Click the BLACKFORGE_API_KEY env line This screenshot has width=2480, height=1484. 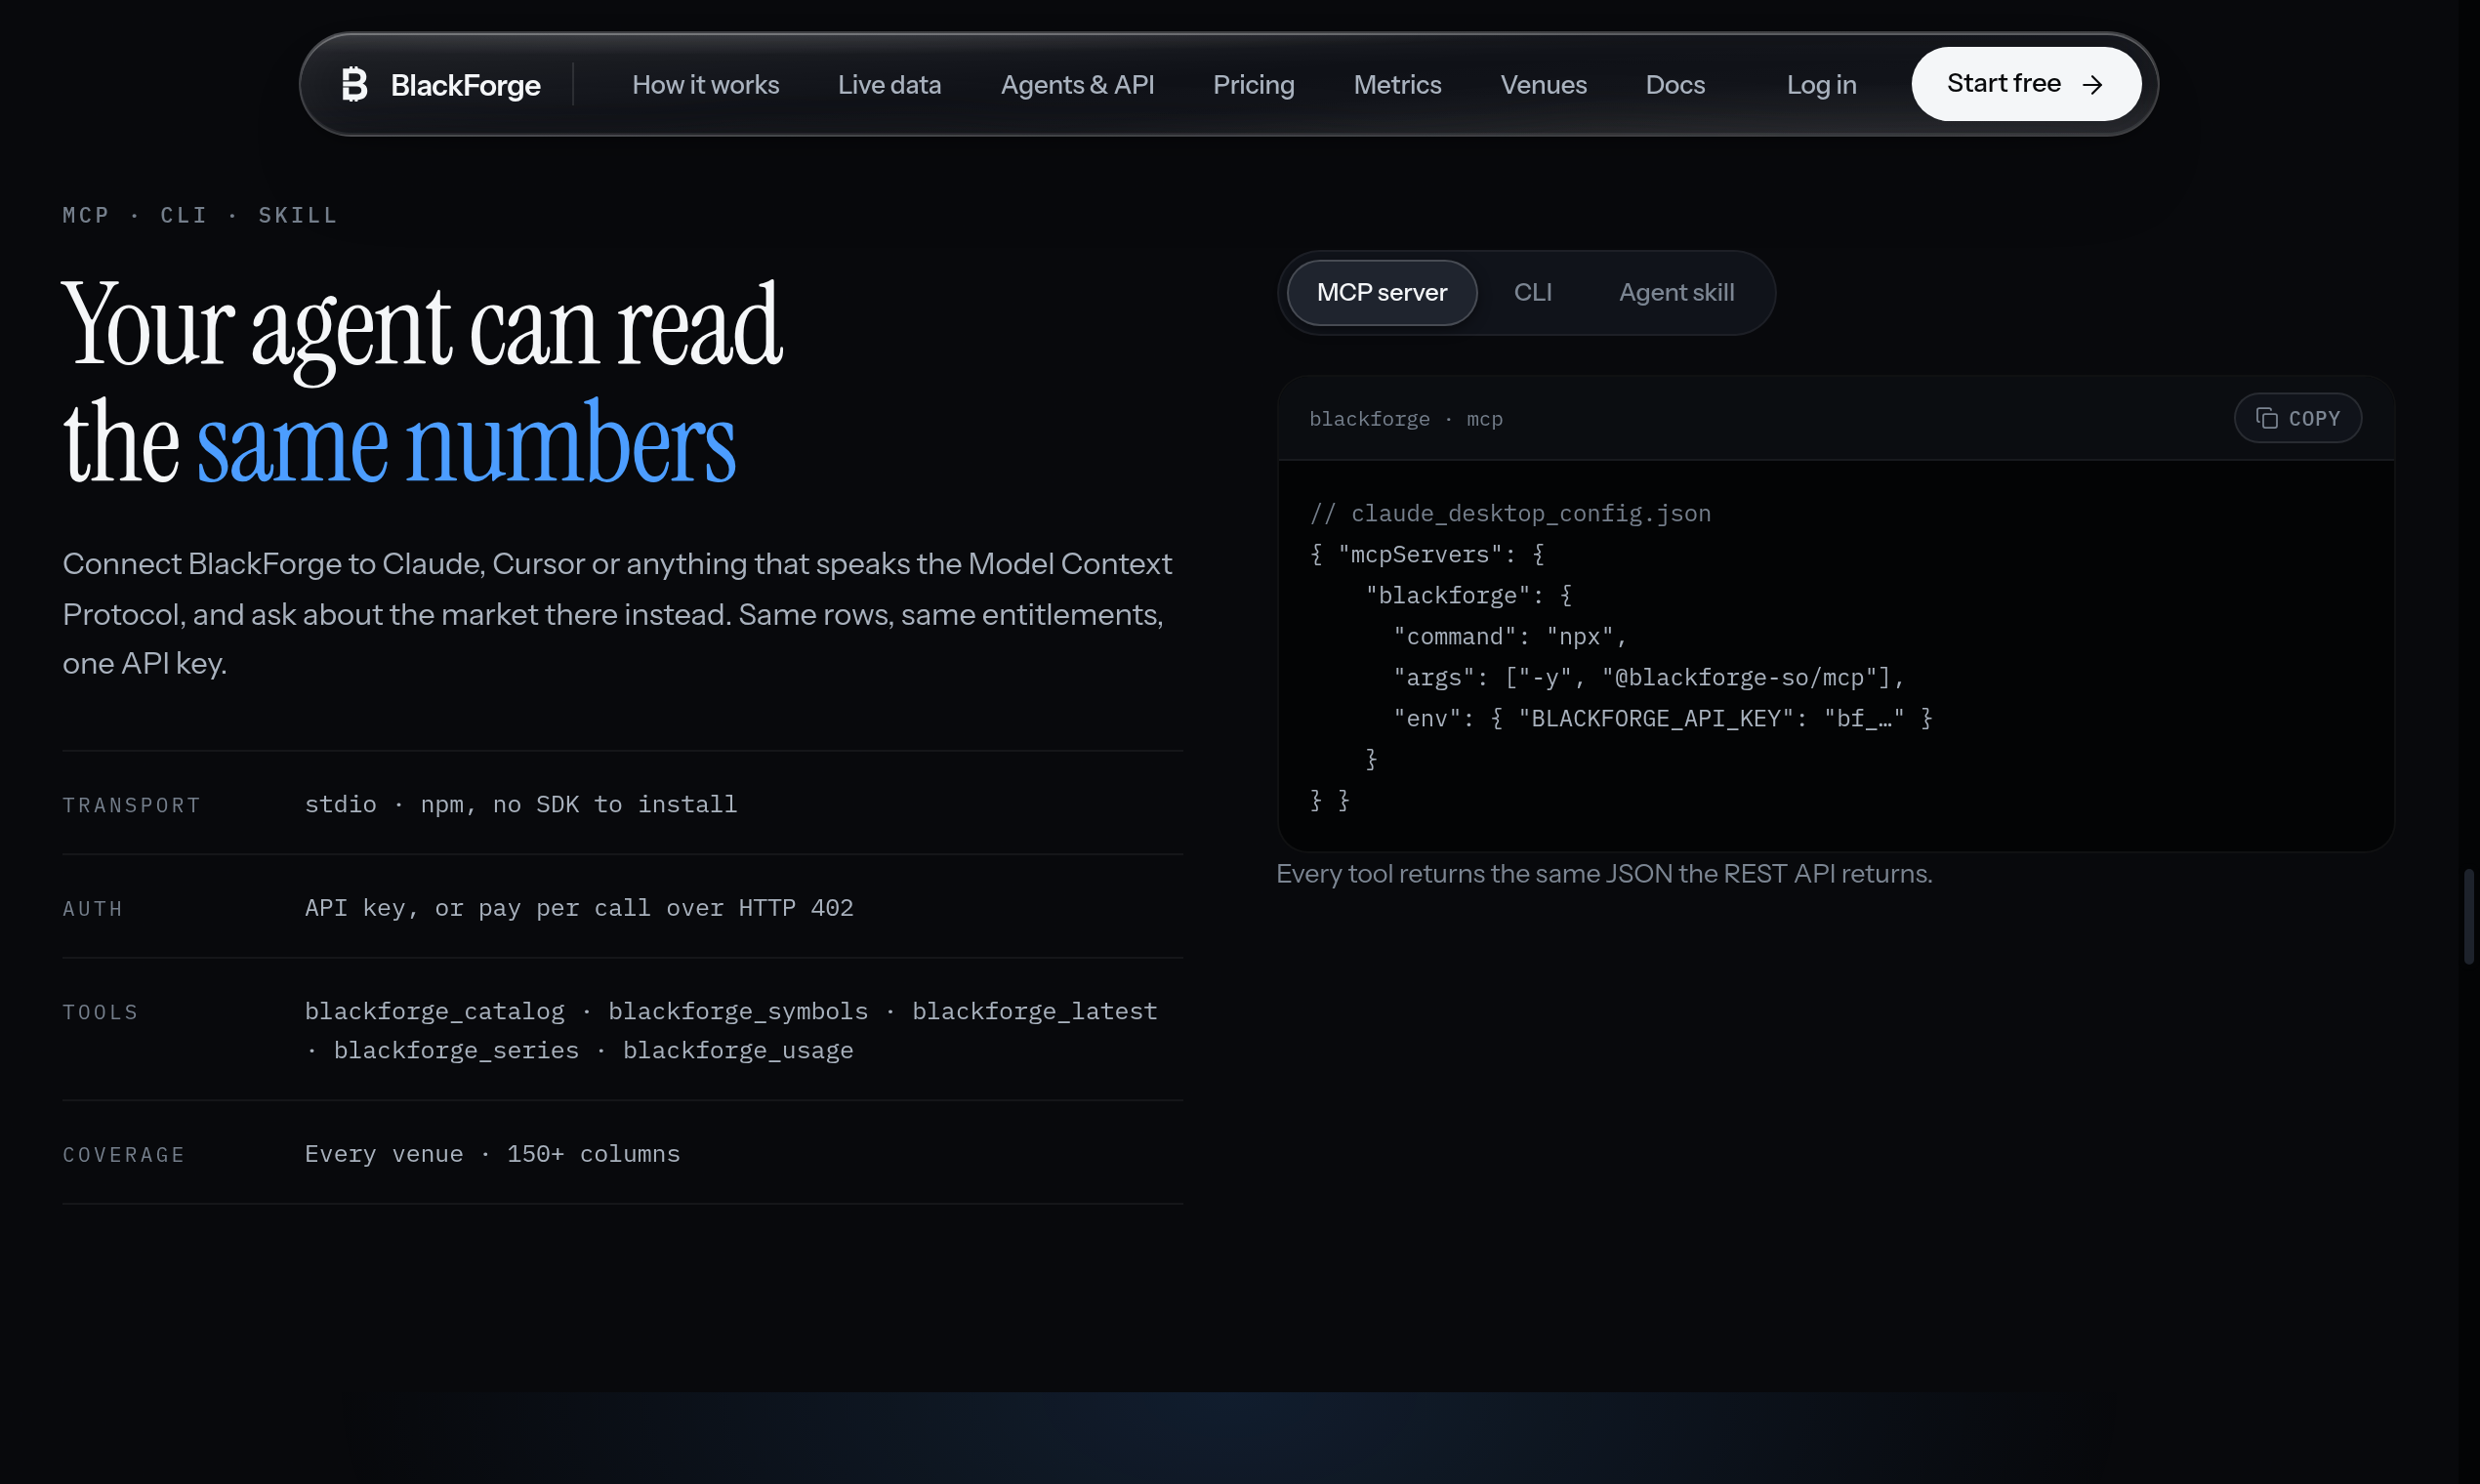pyautogui.click(x=1662, y=719)
